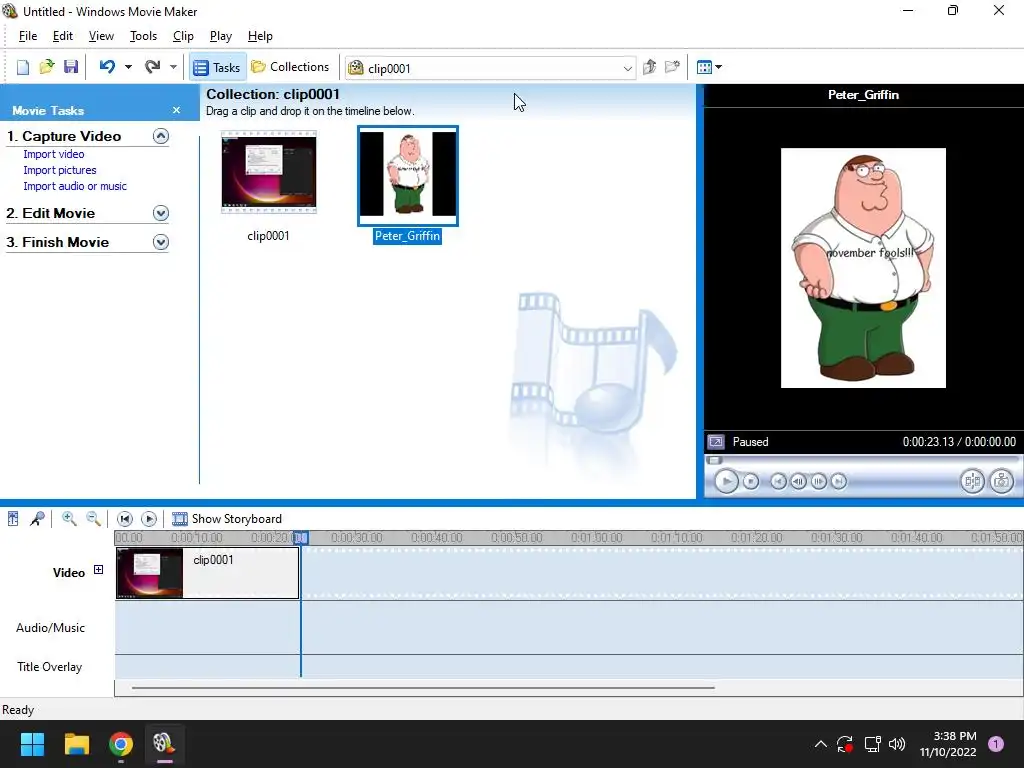Show hidden system tray icons
The width and height of the screenshot is (1024, 768).
[821, 744]
